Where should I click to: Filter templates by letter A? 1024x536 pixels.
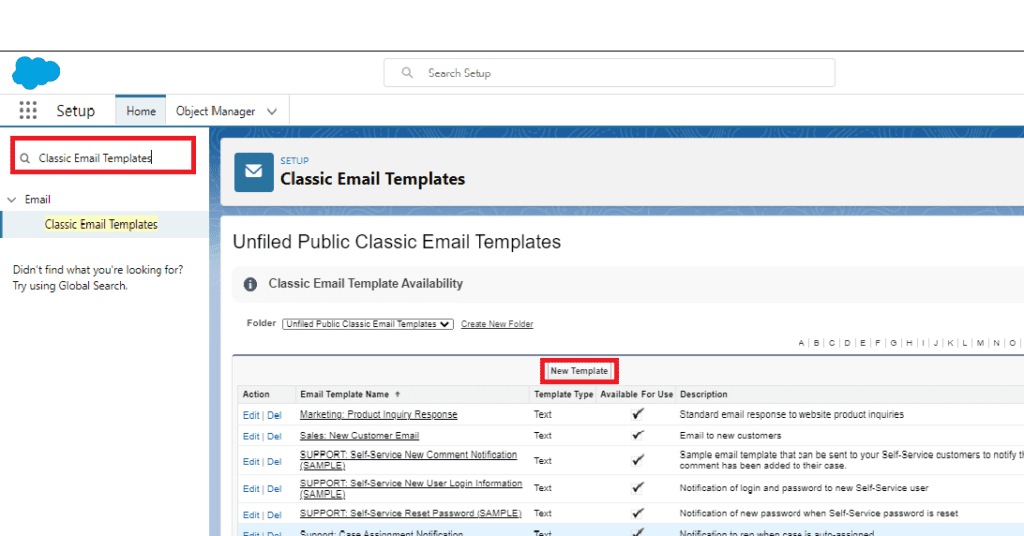point(801,343)
